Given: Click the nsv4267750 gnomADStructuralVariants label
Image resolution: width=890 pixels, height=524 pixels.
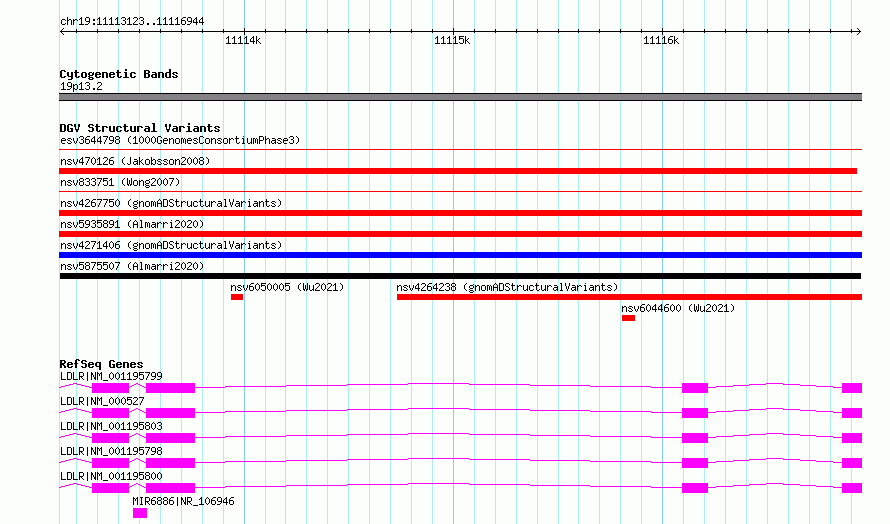Looking at the screenshot, I should pos(171,203).
